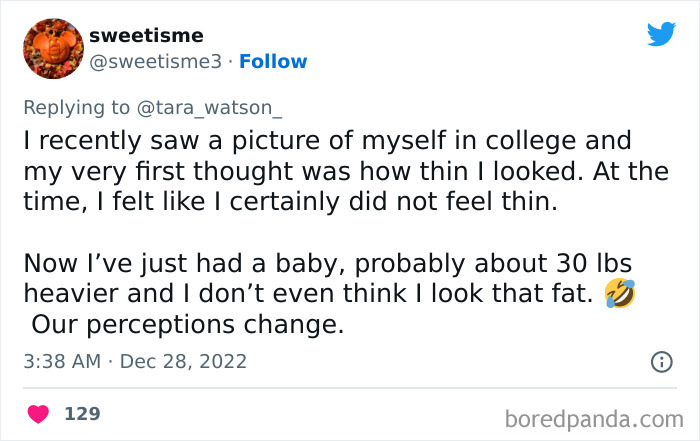The image size is (700, 441).
Task: Open the tweet info circle icon
Action: [x=661, y=362]
